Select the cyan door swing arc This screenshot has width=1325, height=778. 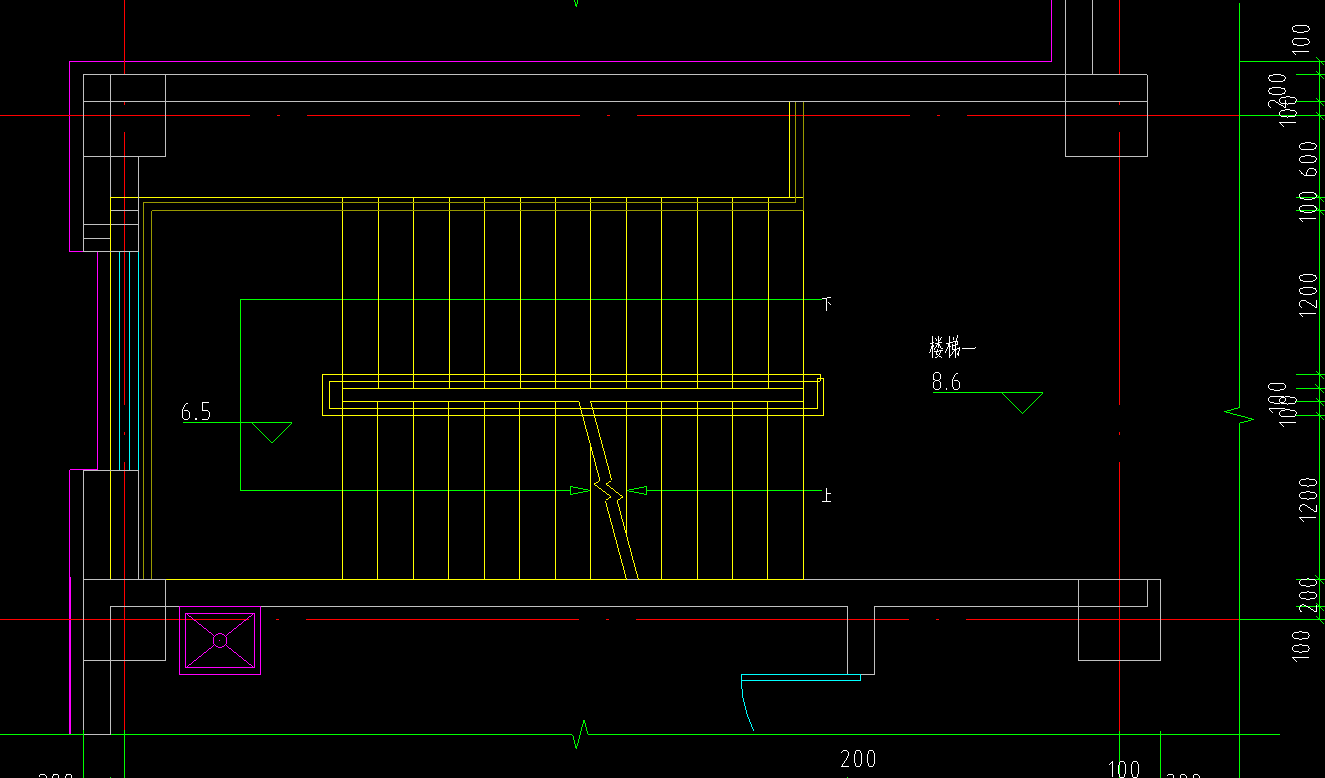pos(746,707)
